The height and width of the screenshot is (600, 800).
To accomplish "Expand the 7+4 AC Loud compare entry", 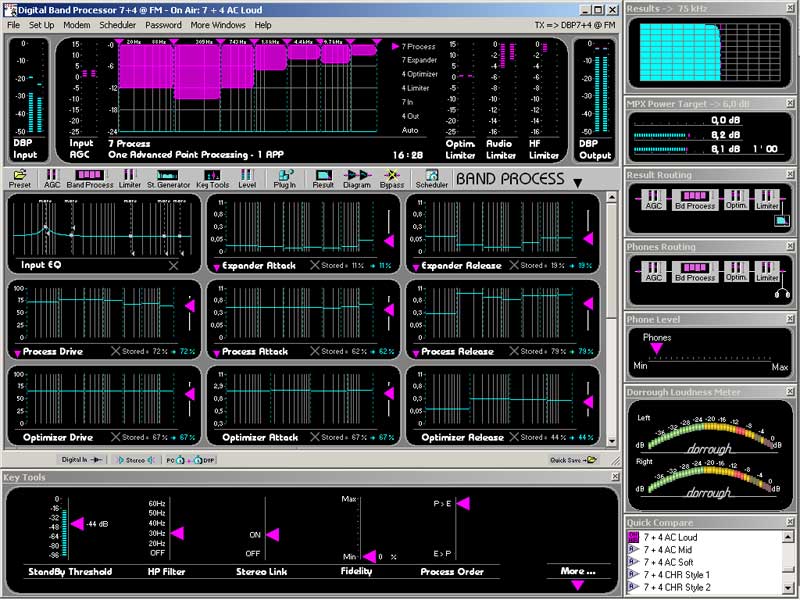I will [633, 537].
